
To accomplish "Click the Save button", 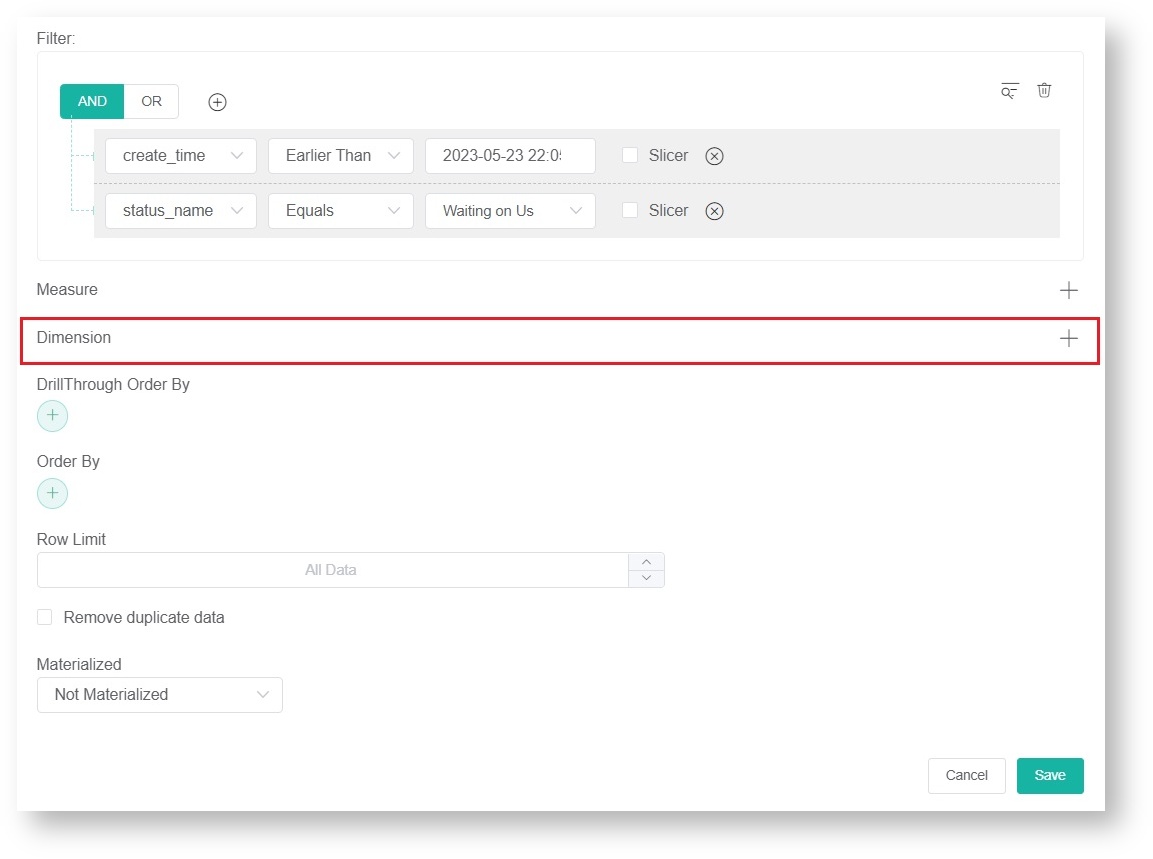I will pyautogui.click(x=1049, y=776).
